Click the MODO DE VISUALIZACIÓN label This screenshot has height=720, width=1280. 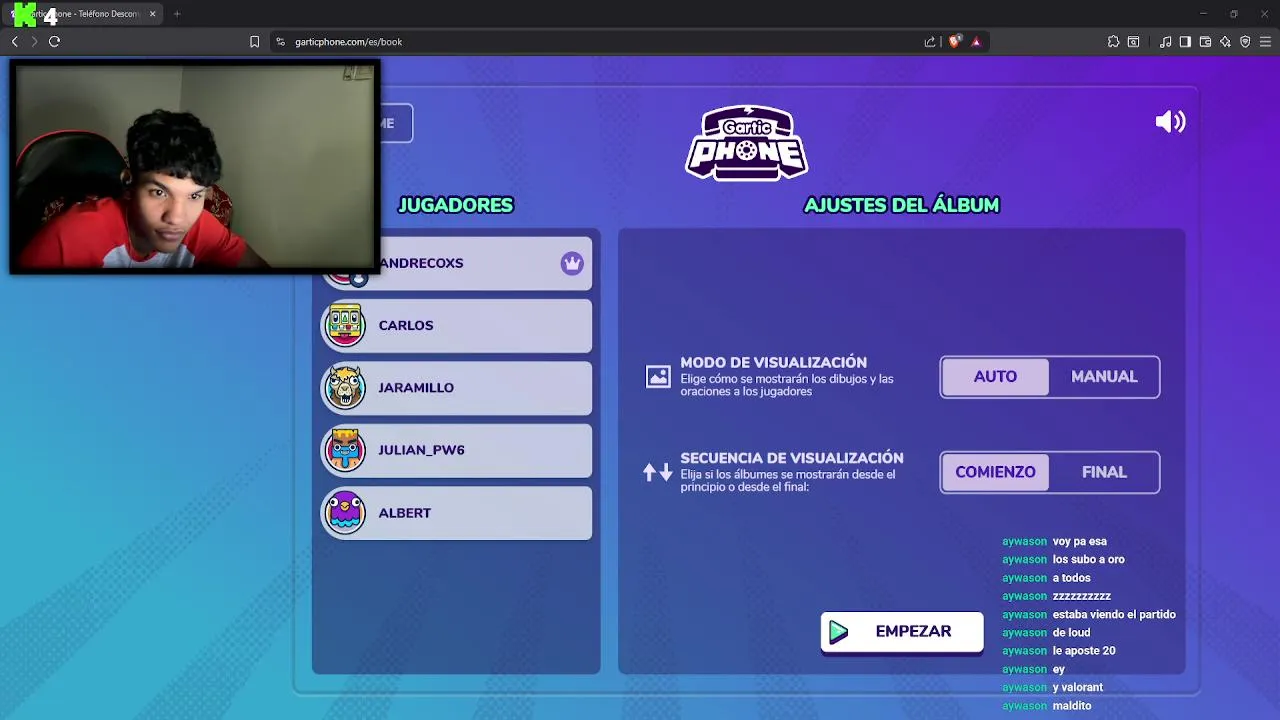pos(774,362)
